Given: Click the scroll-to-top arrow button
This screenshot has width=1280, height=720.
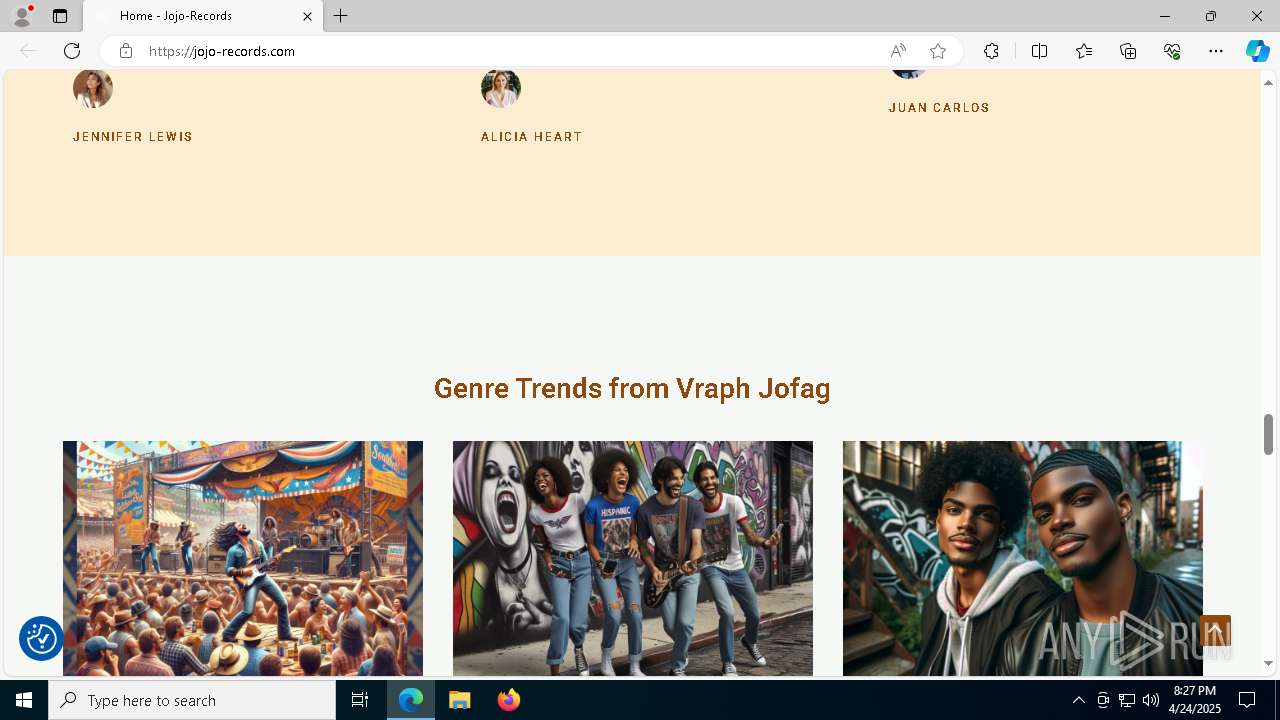Looking at the screenshot, I should 1215,632.
